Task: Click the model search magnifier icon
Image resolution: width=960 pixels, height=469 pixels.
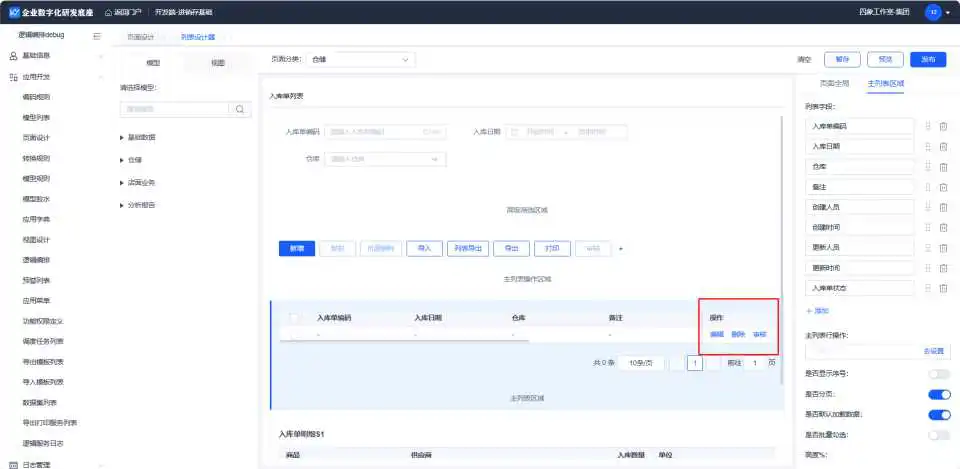Action: (x=240, y=109)
